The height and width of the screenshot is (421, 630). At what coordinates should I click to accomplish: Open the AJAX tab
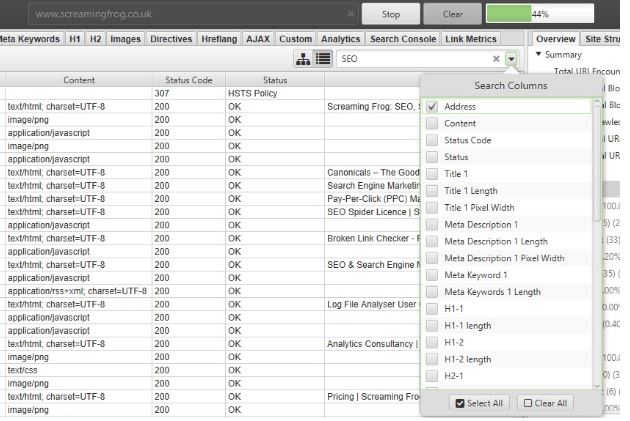(258, 39)
